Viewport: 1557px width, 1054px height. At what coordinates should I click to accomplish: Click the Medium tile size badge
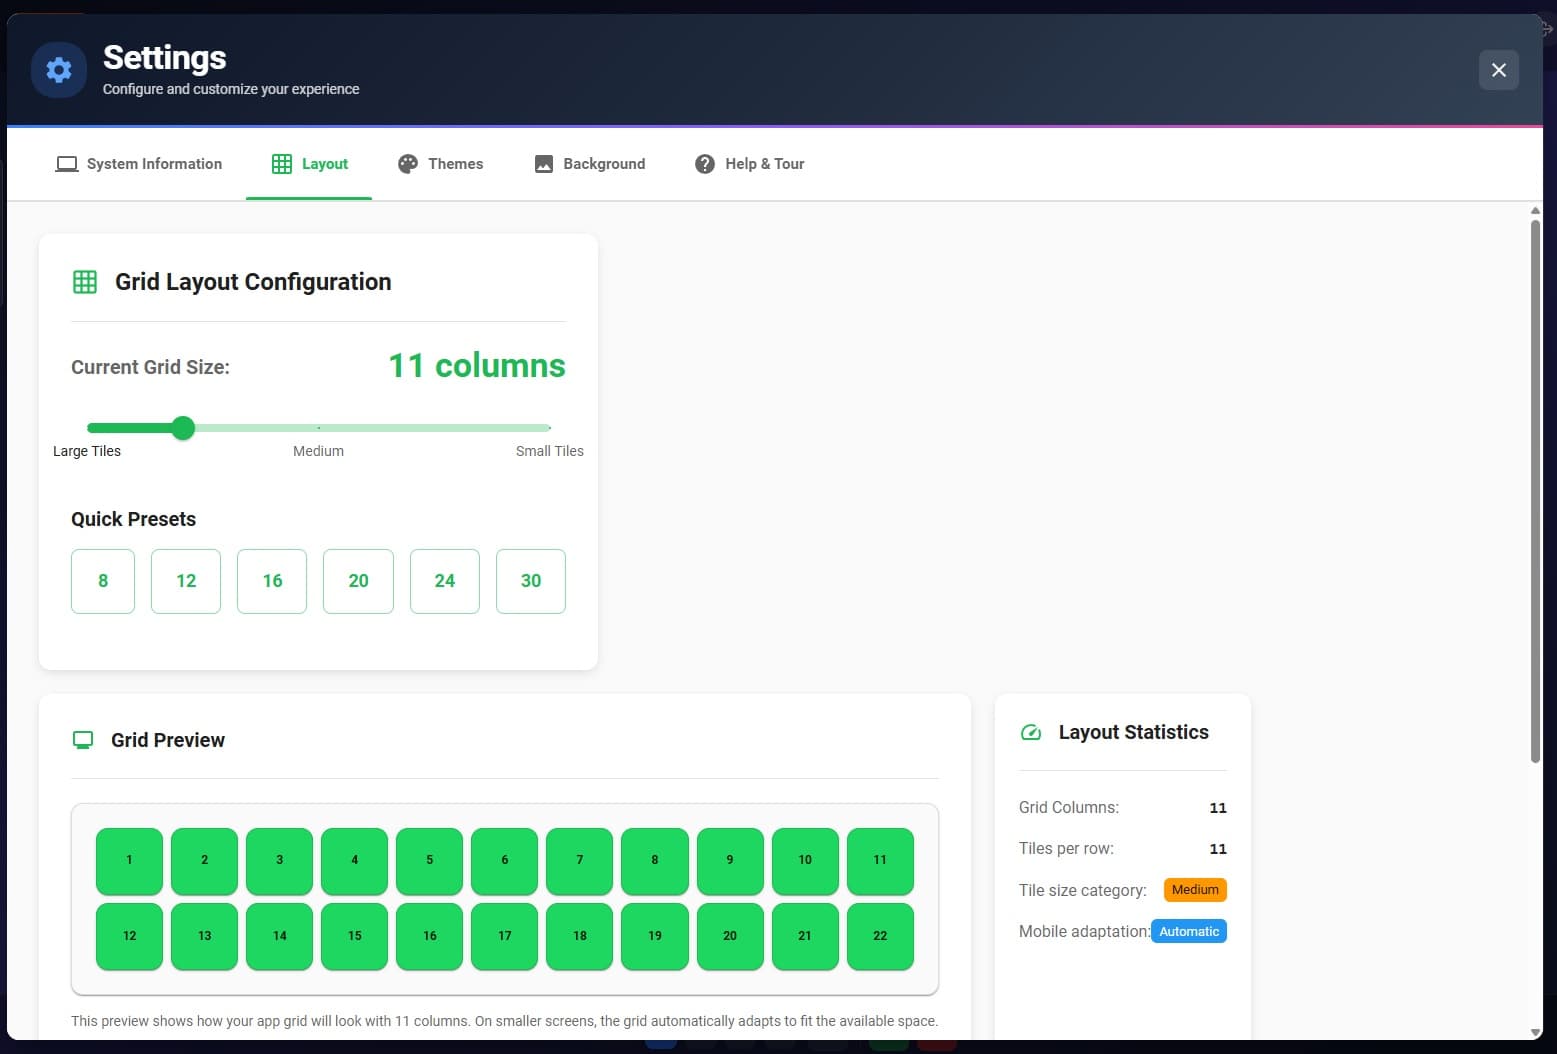coord(1195,889)
